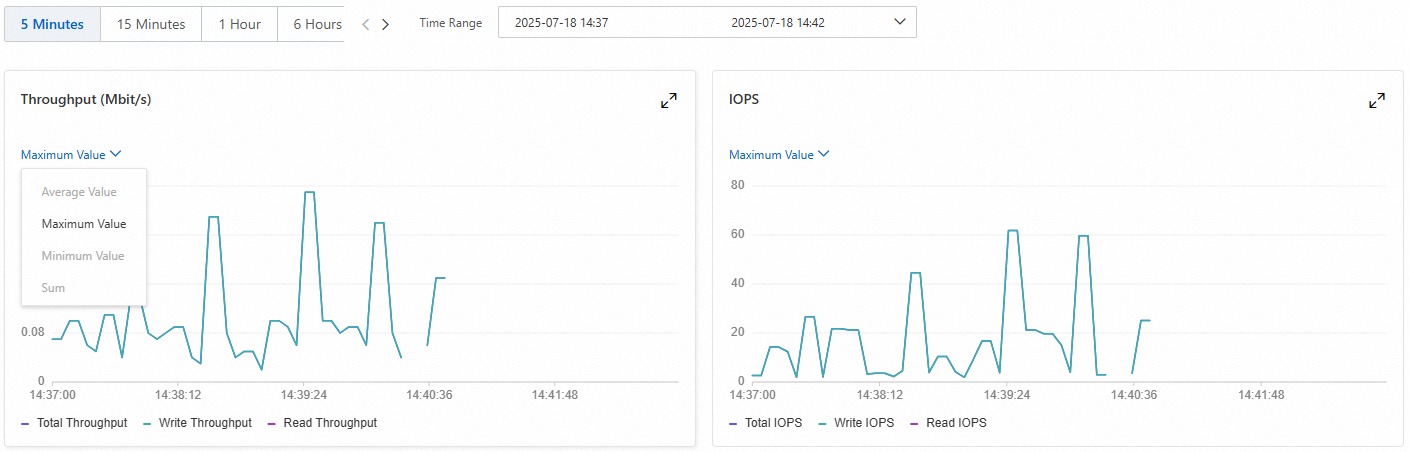Switch to the 1 Hour range
Viewport: 1409px width, 452px height.
240,24
